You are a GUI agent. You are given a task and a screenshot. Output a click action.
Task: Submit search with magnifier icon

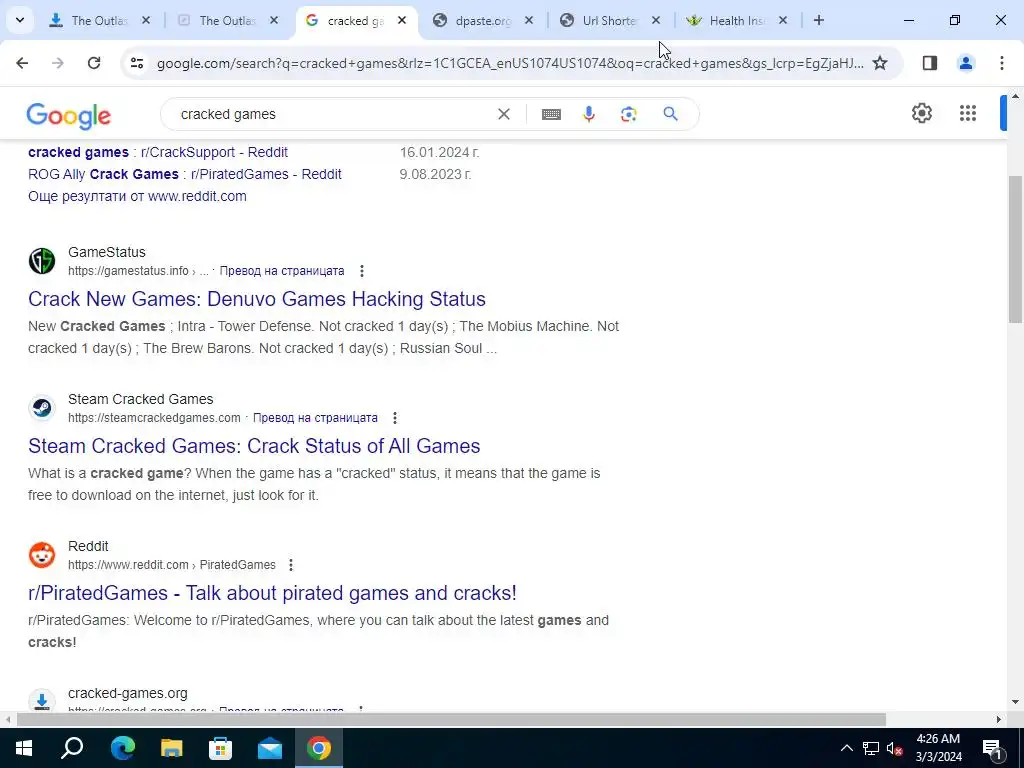[671, 114]
